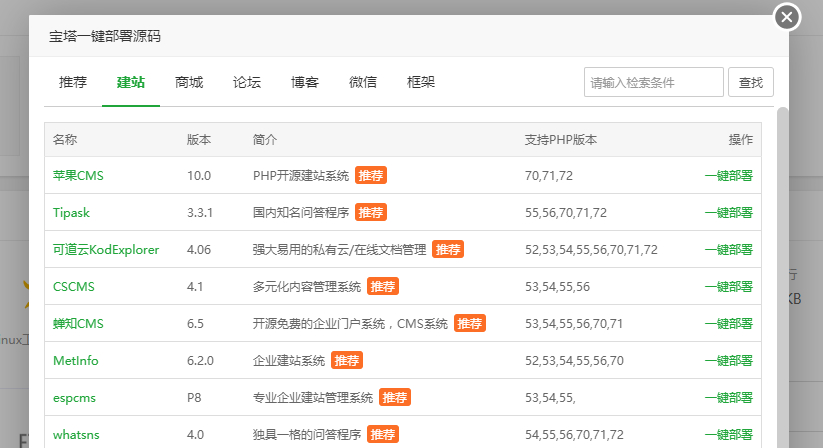The image size is (823, 448).
Task: Click PHP versions 53,54,55,56 for CSCMS
Action: coord(557,287)
